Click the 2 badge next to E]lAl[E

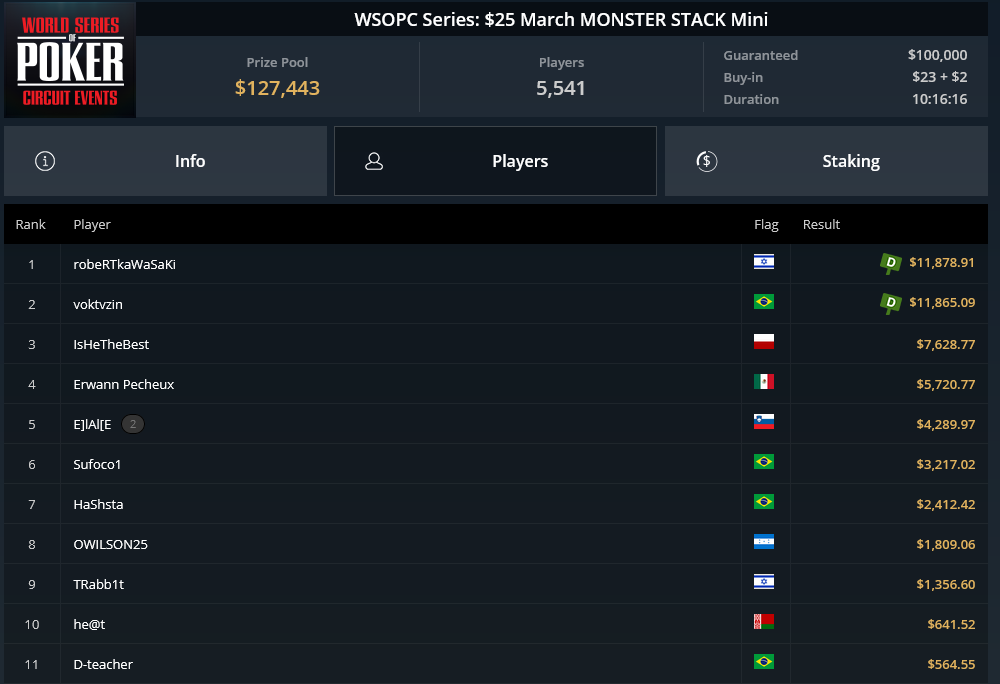click(x=133, y=424)
